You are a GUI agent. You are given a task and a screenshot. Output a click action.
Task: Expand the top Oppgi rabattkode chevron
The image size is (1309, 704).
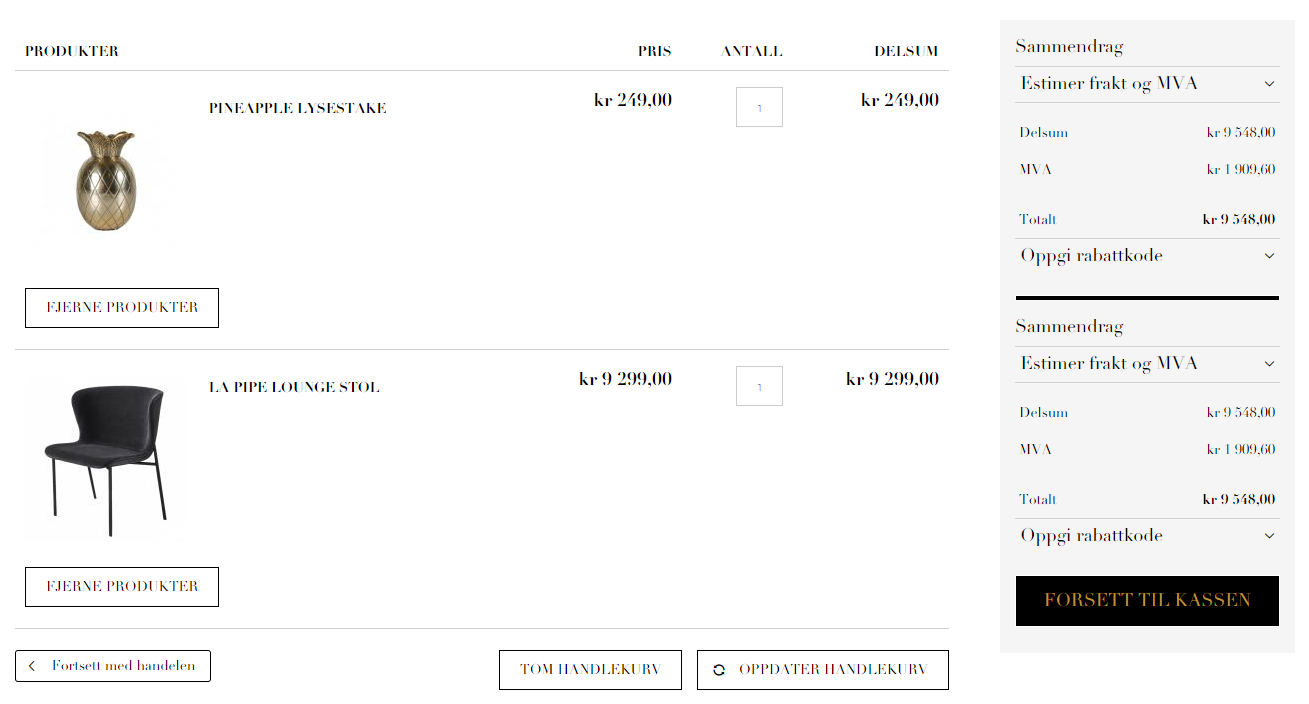pos(1269,256)
